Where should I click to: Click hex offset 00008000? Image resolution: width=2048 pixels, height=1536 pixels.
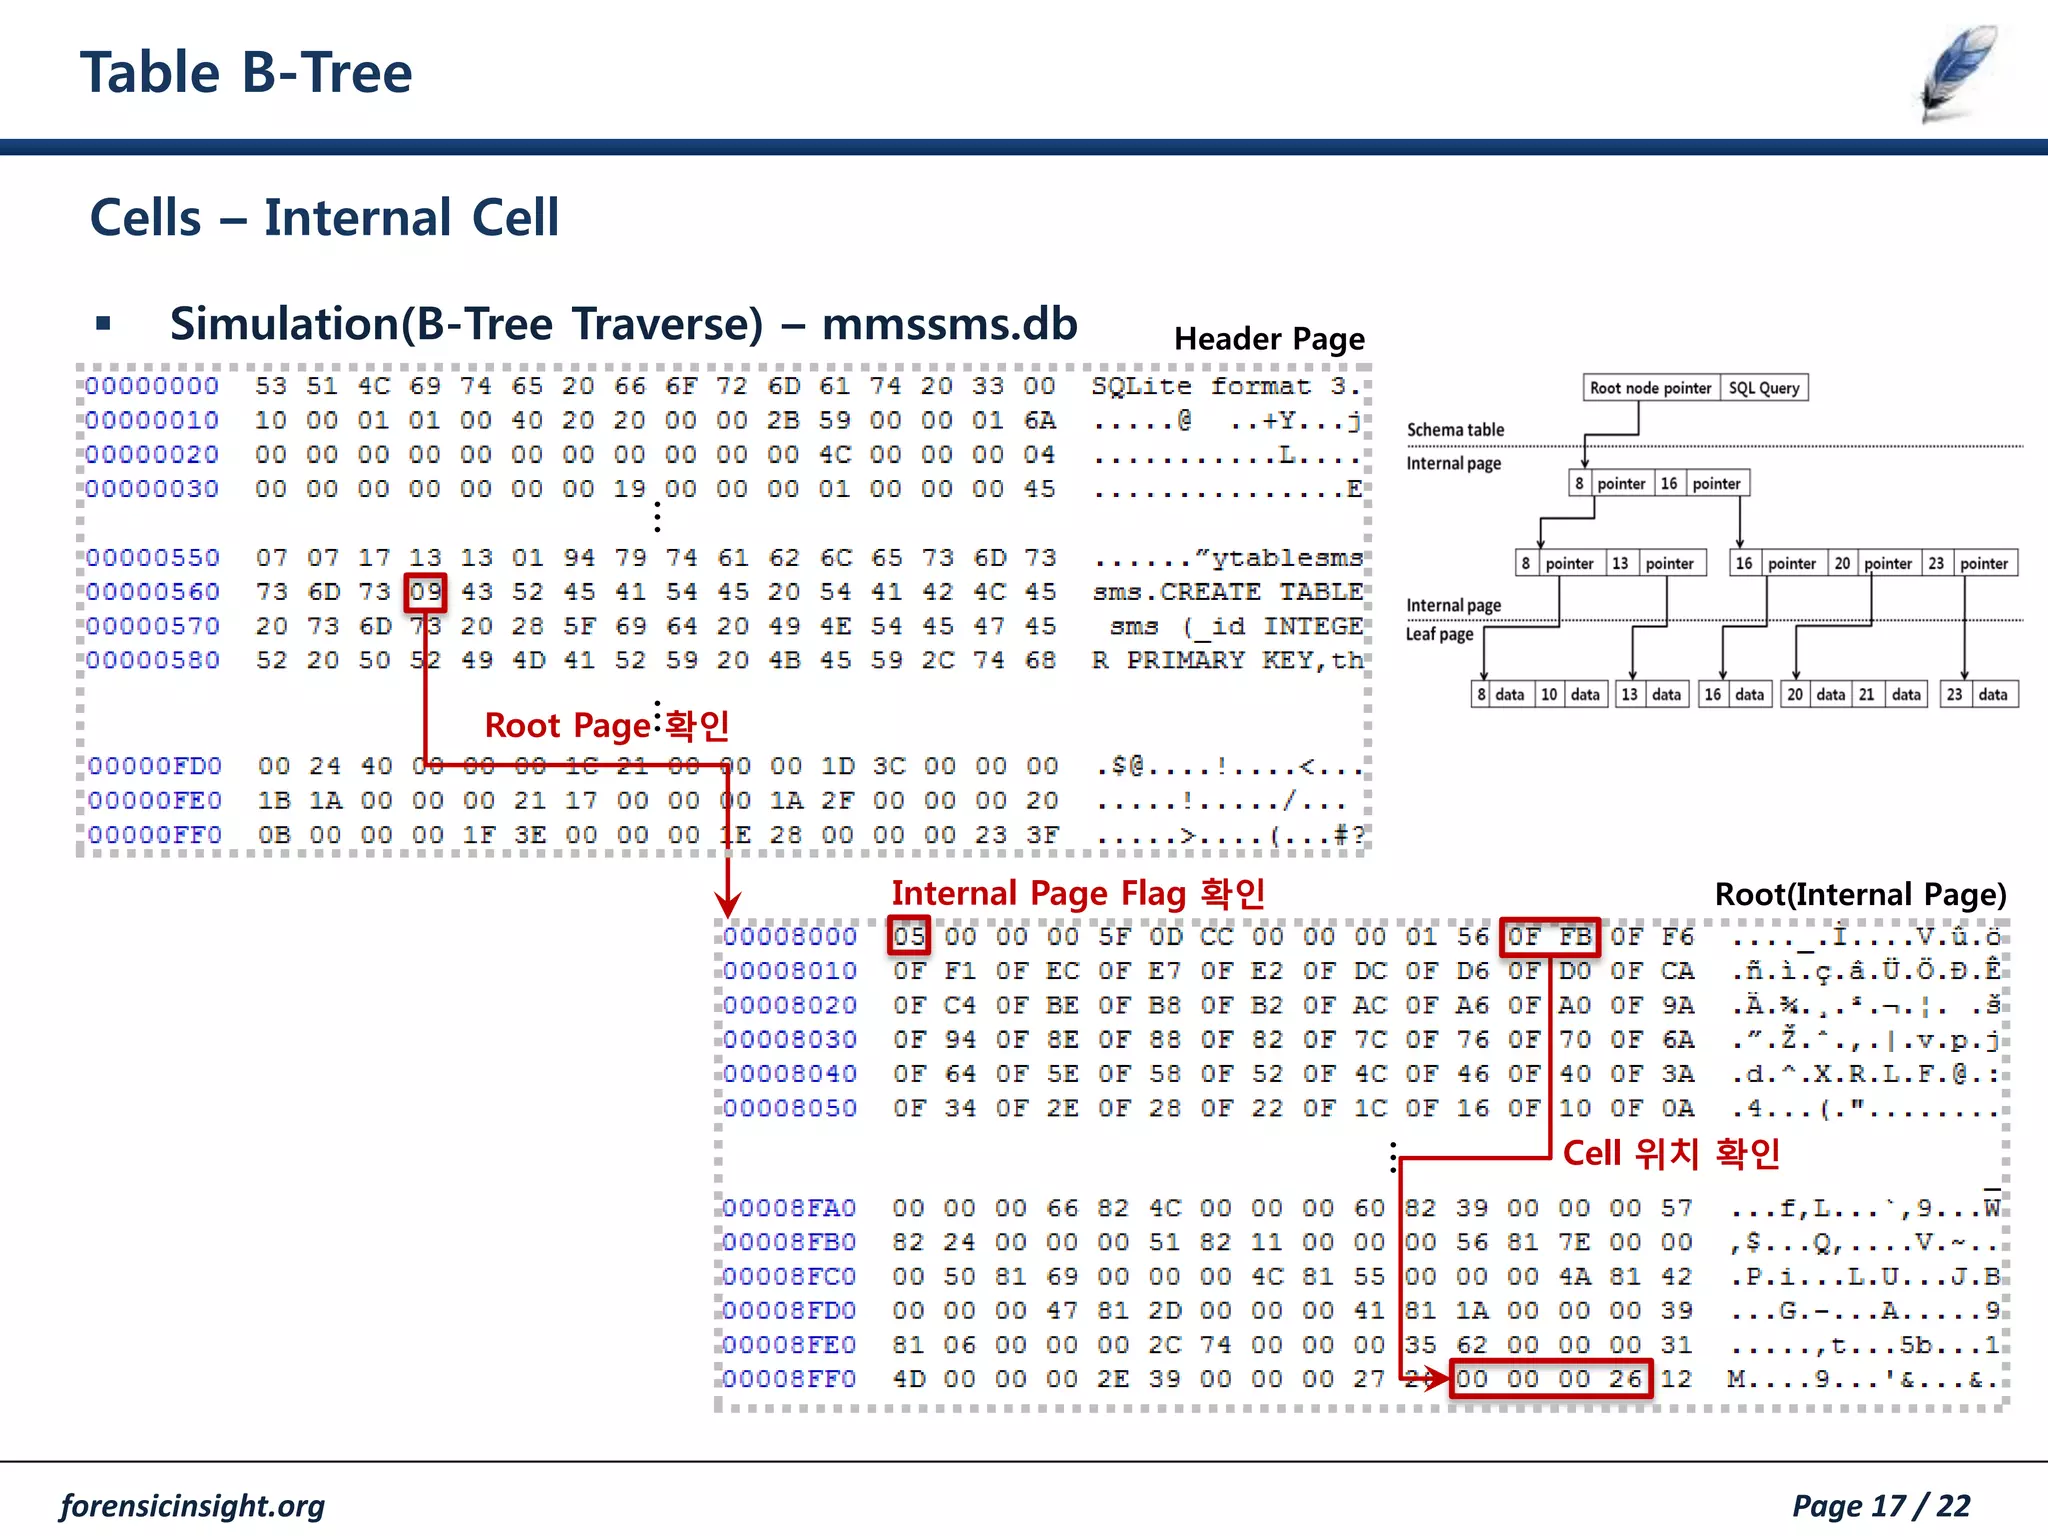790,937
